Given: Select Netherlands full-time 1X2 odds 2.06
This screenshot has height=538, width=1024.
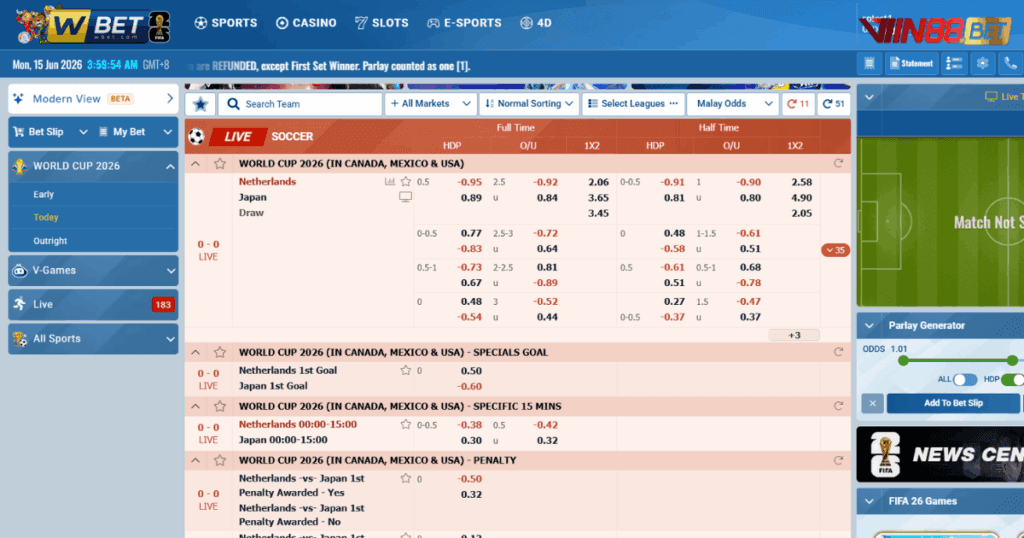Looking at the screenshot, I should tap(598, 182).
